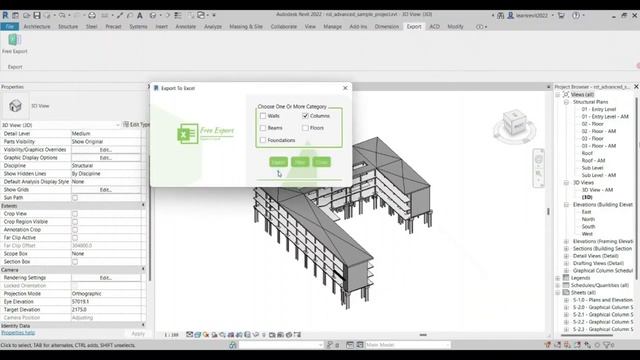Expand the Legends node in Project Browser

[558, 278]
